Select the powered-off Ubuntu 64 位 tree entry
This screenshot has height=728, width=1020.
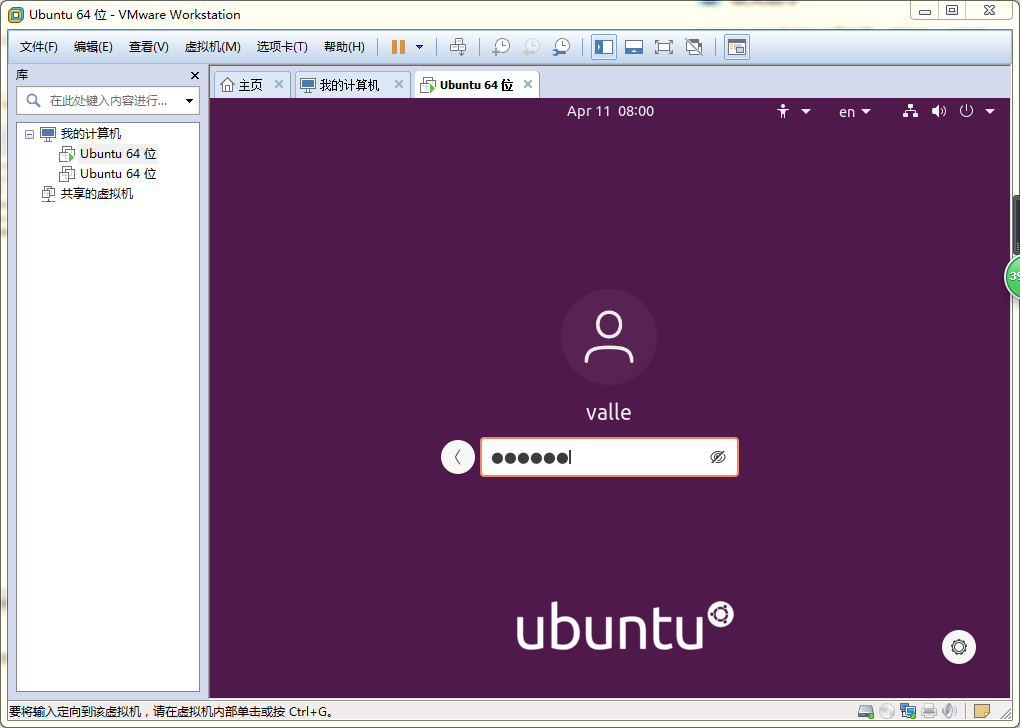point(118,174)
